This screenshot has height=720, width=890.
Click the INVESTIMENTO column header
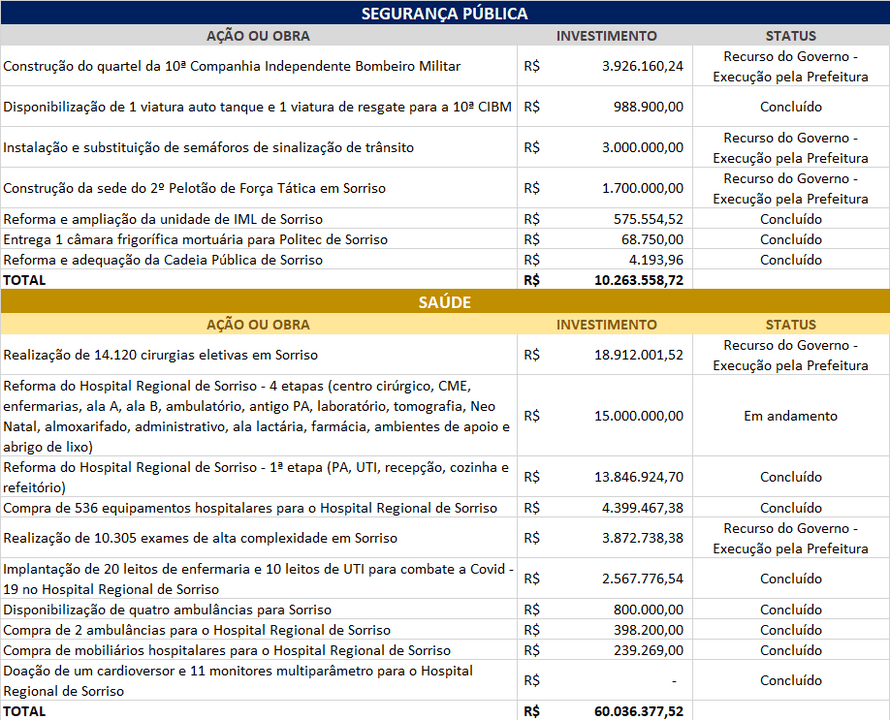pos(605,35)
